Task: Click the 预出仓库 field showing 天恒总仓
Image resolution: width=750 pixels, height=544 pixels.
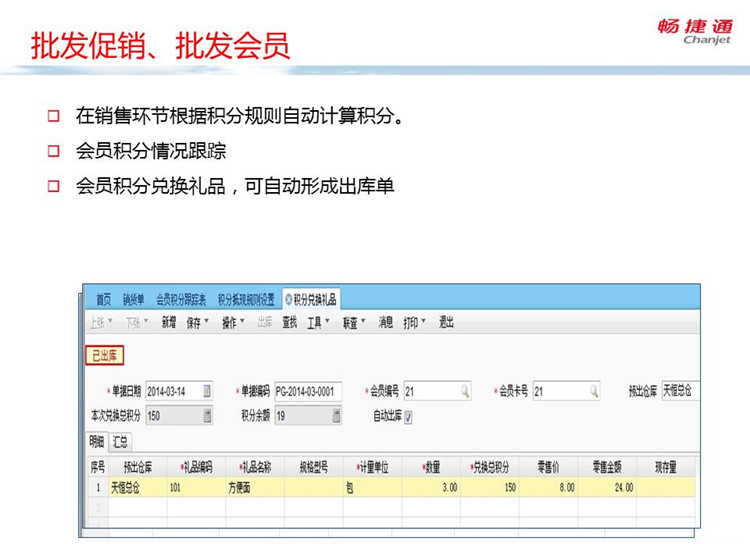Action: click(681, 390)
